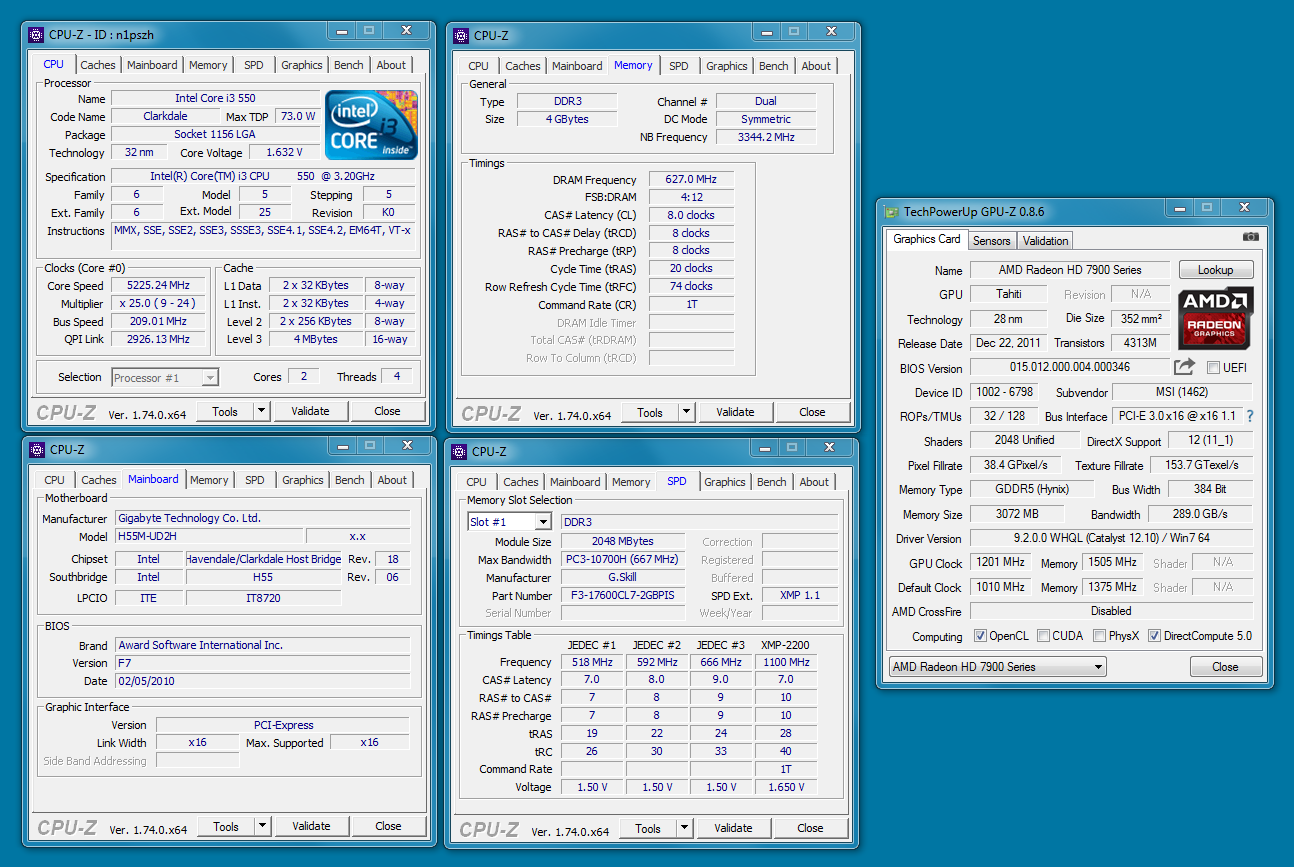Click the Memory CPU-Z window title icon
Image resolution: width=1294 pixels, height=867 pixels.
pos(461,35)
